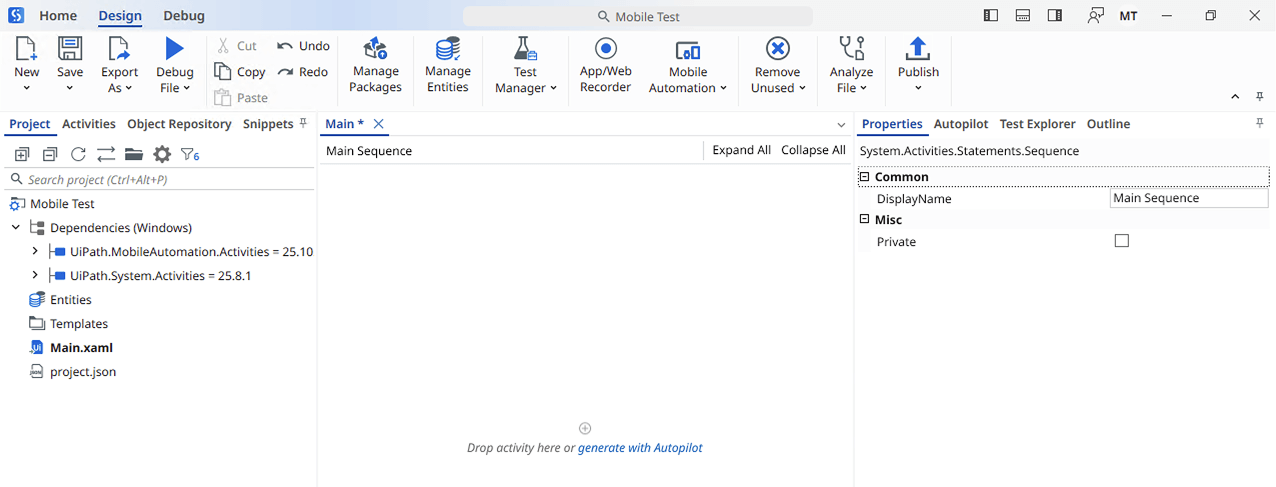The image size is (1276, 487).
Task: Click the Search project input field
Action: [160, 180]
